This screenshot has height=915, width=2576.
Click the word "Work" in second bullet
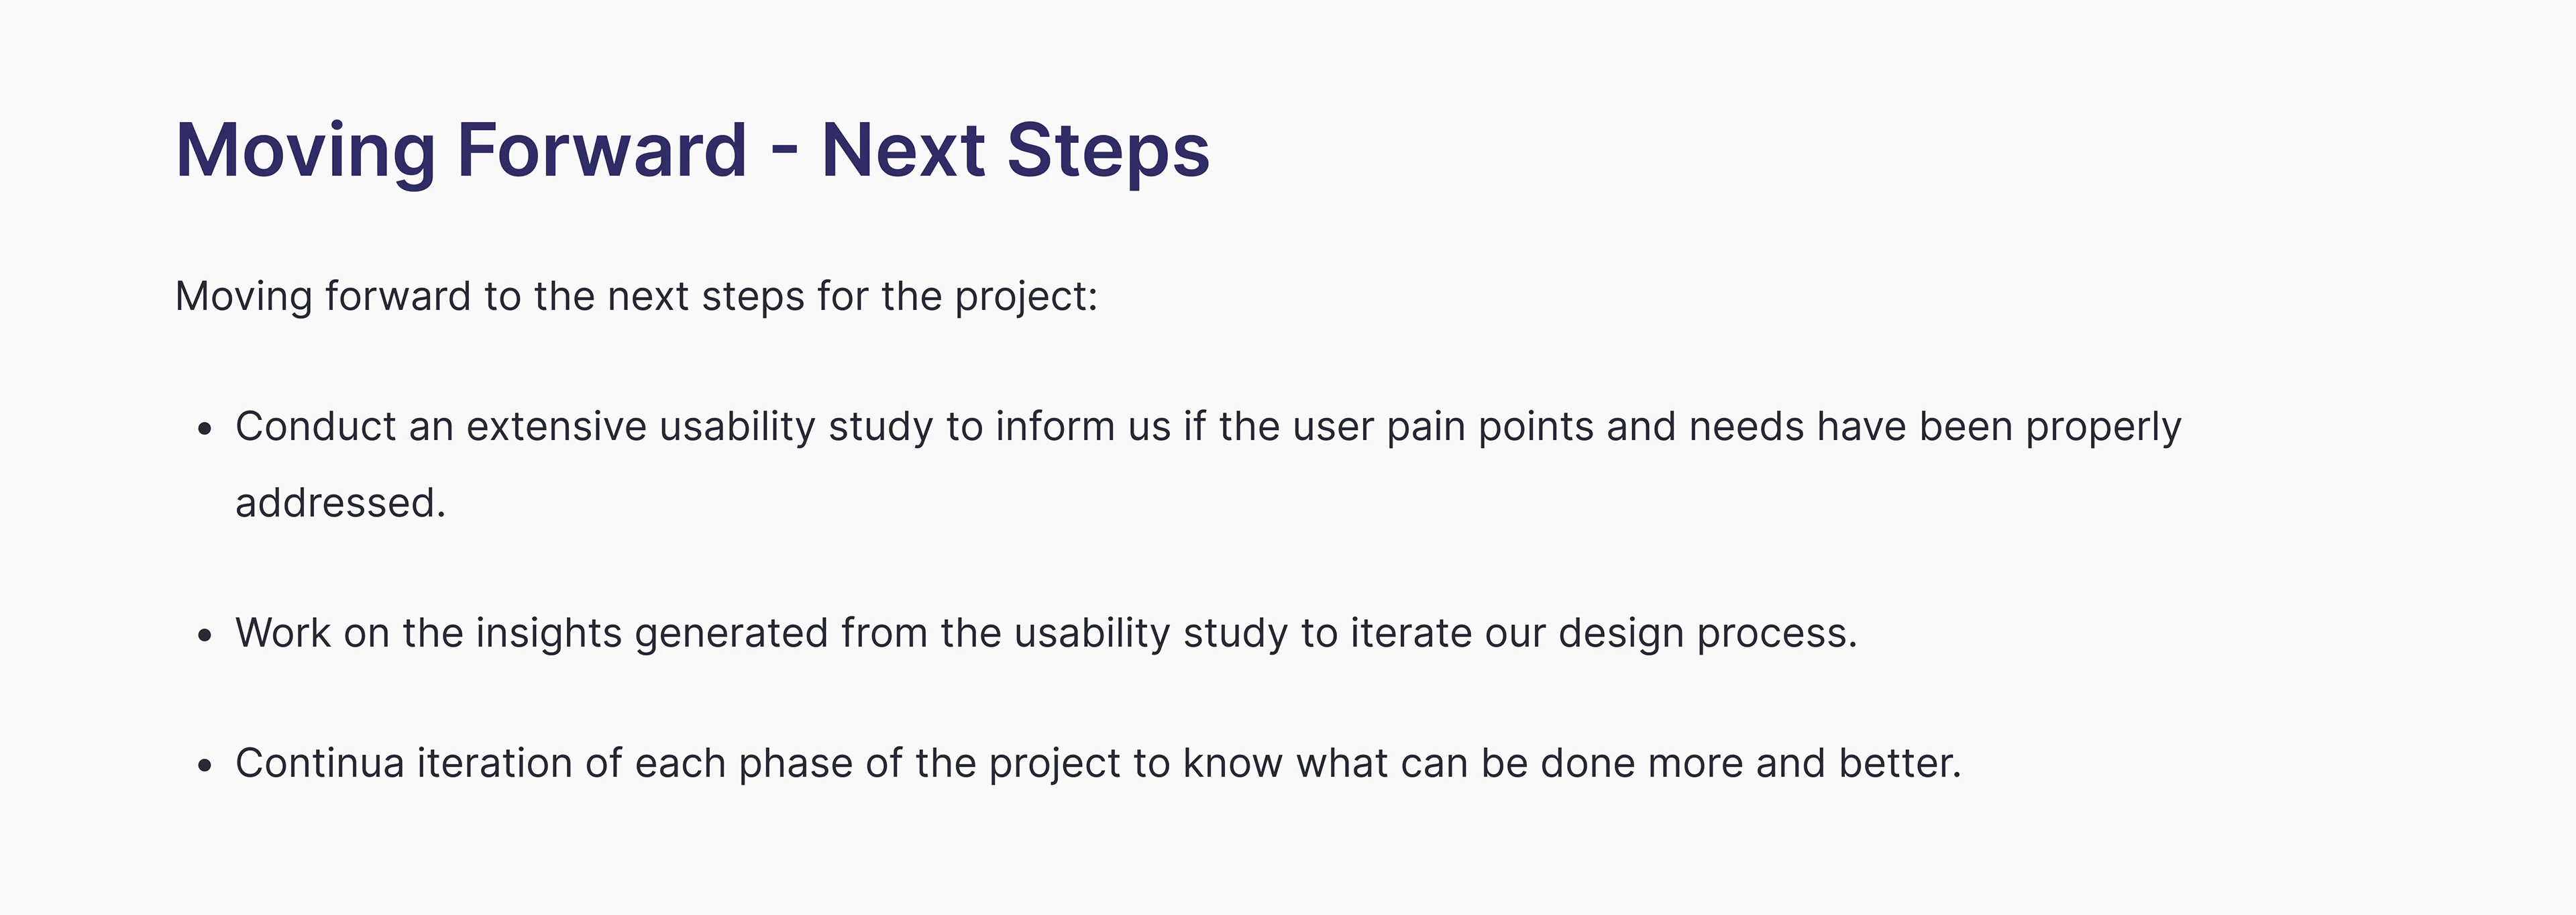(x=283, y=633)
